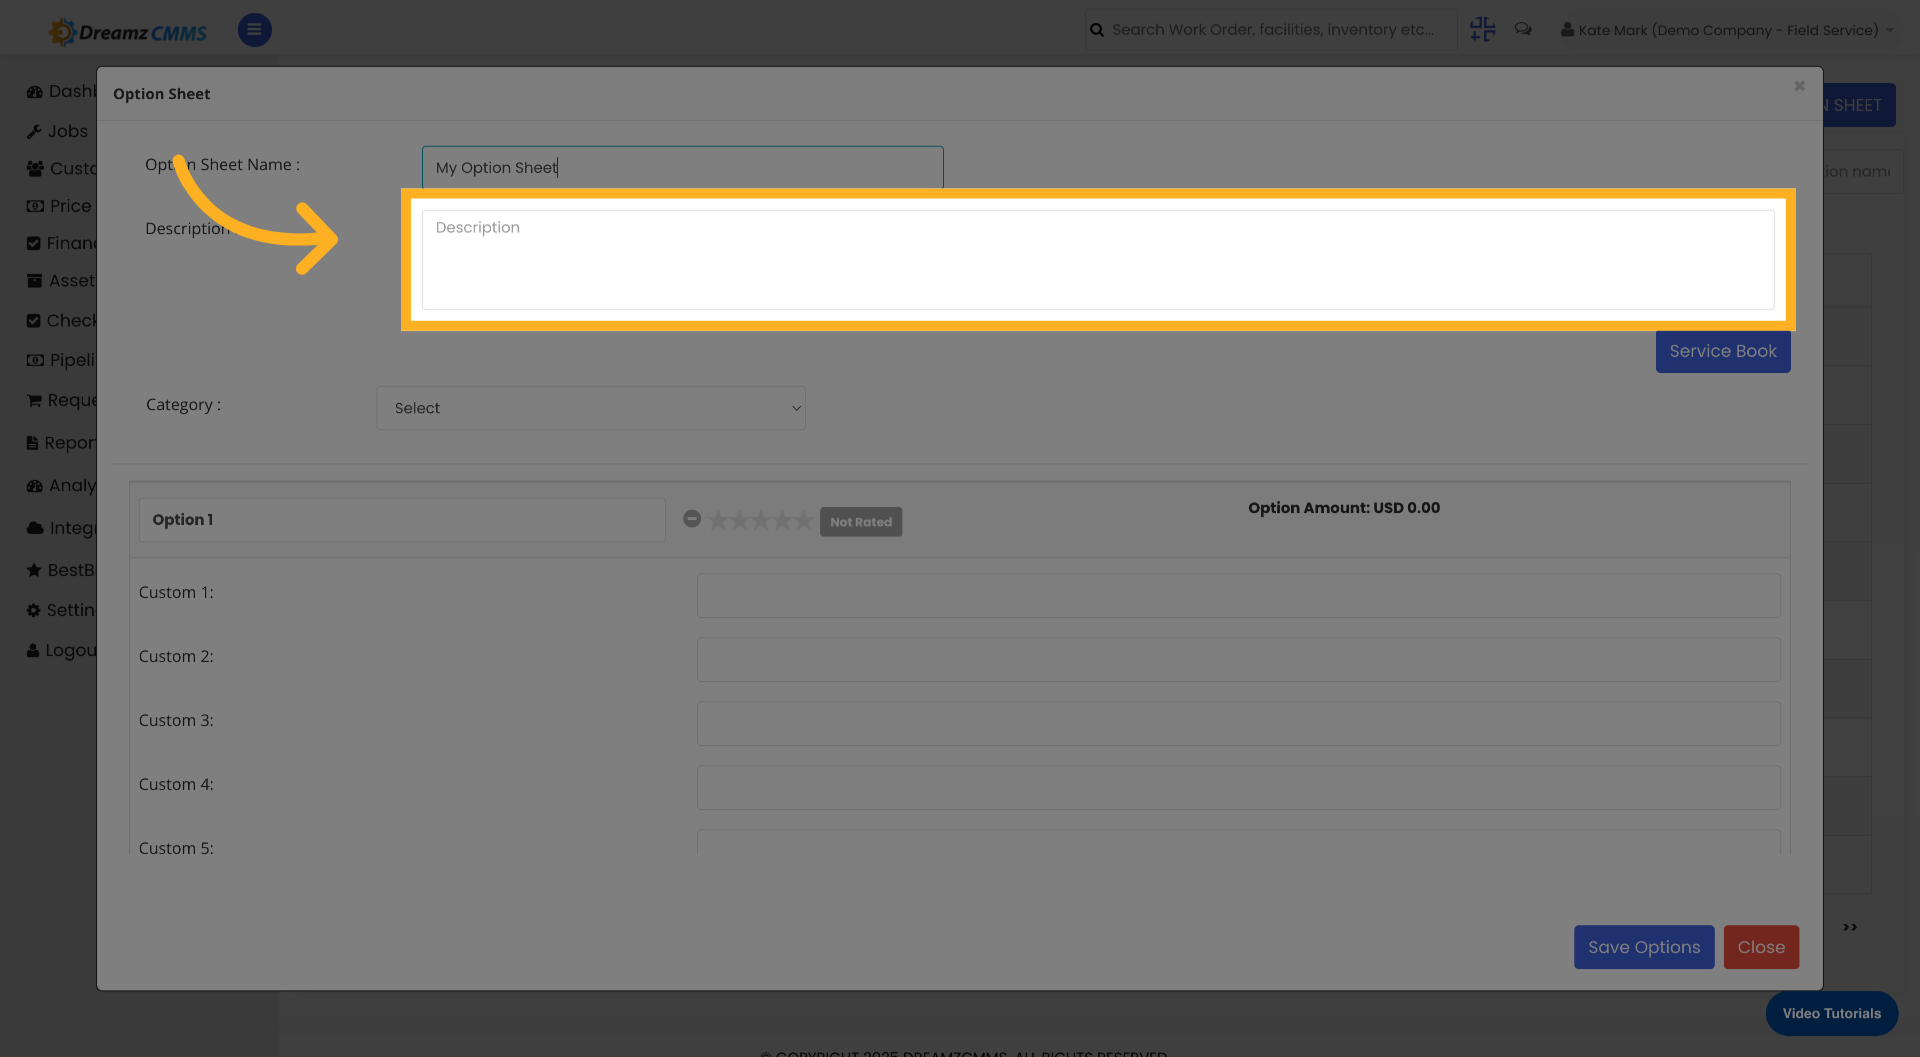Select the Dashboard menu item

[34, 90]
